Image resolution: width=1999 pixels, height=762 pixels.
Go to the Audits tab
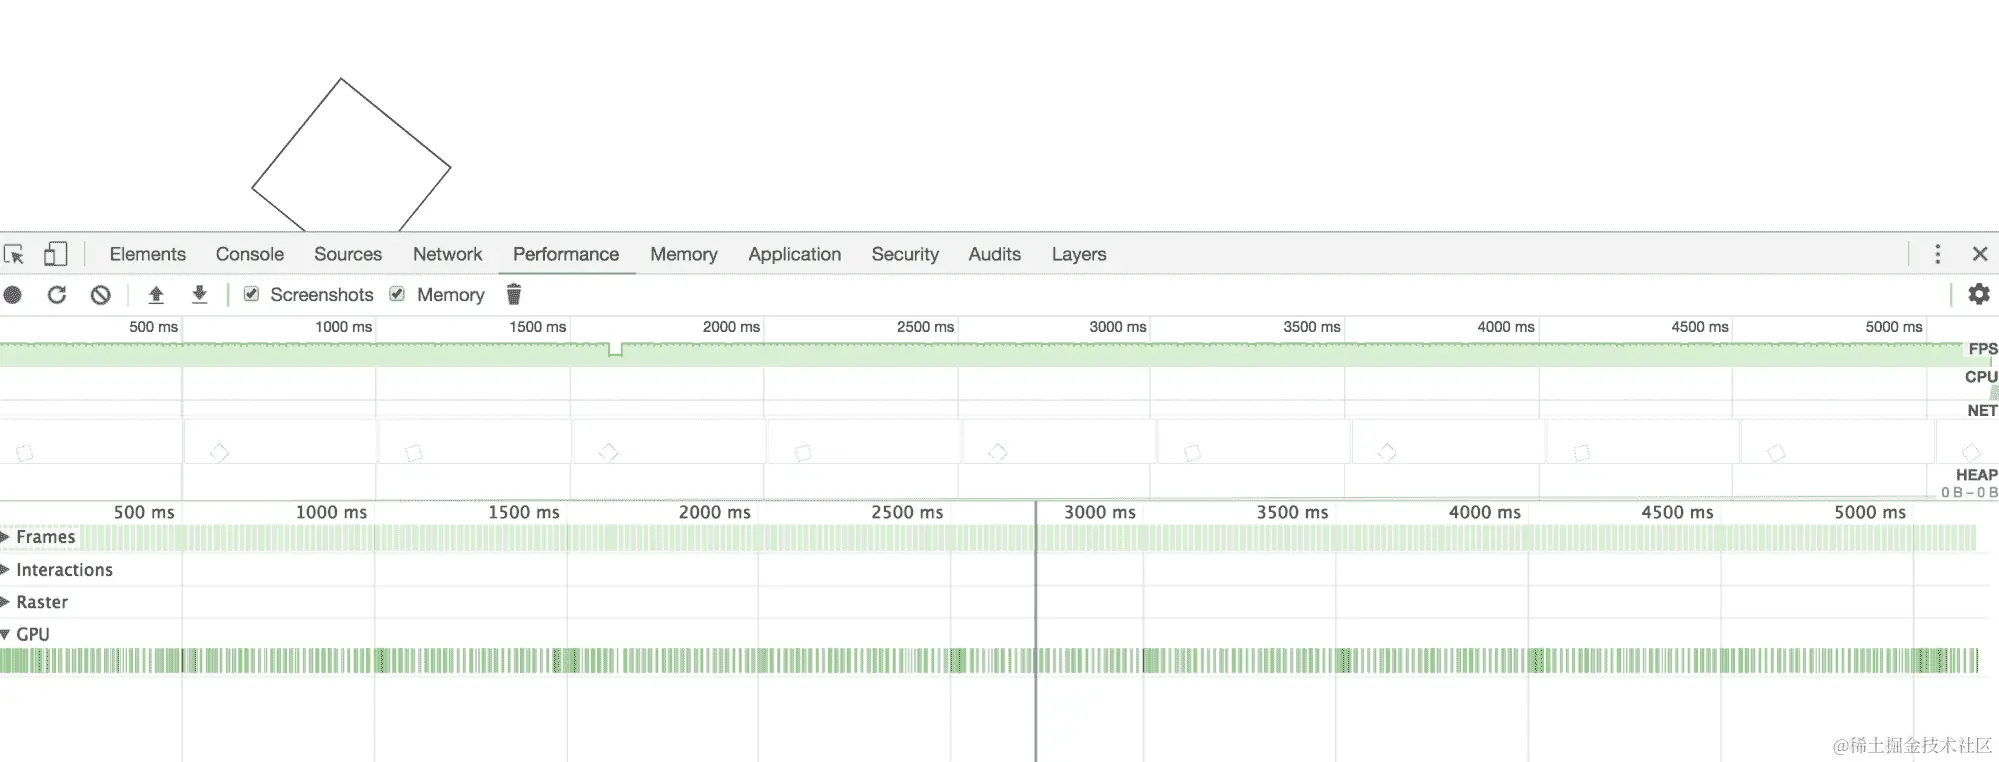995,254
